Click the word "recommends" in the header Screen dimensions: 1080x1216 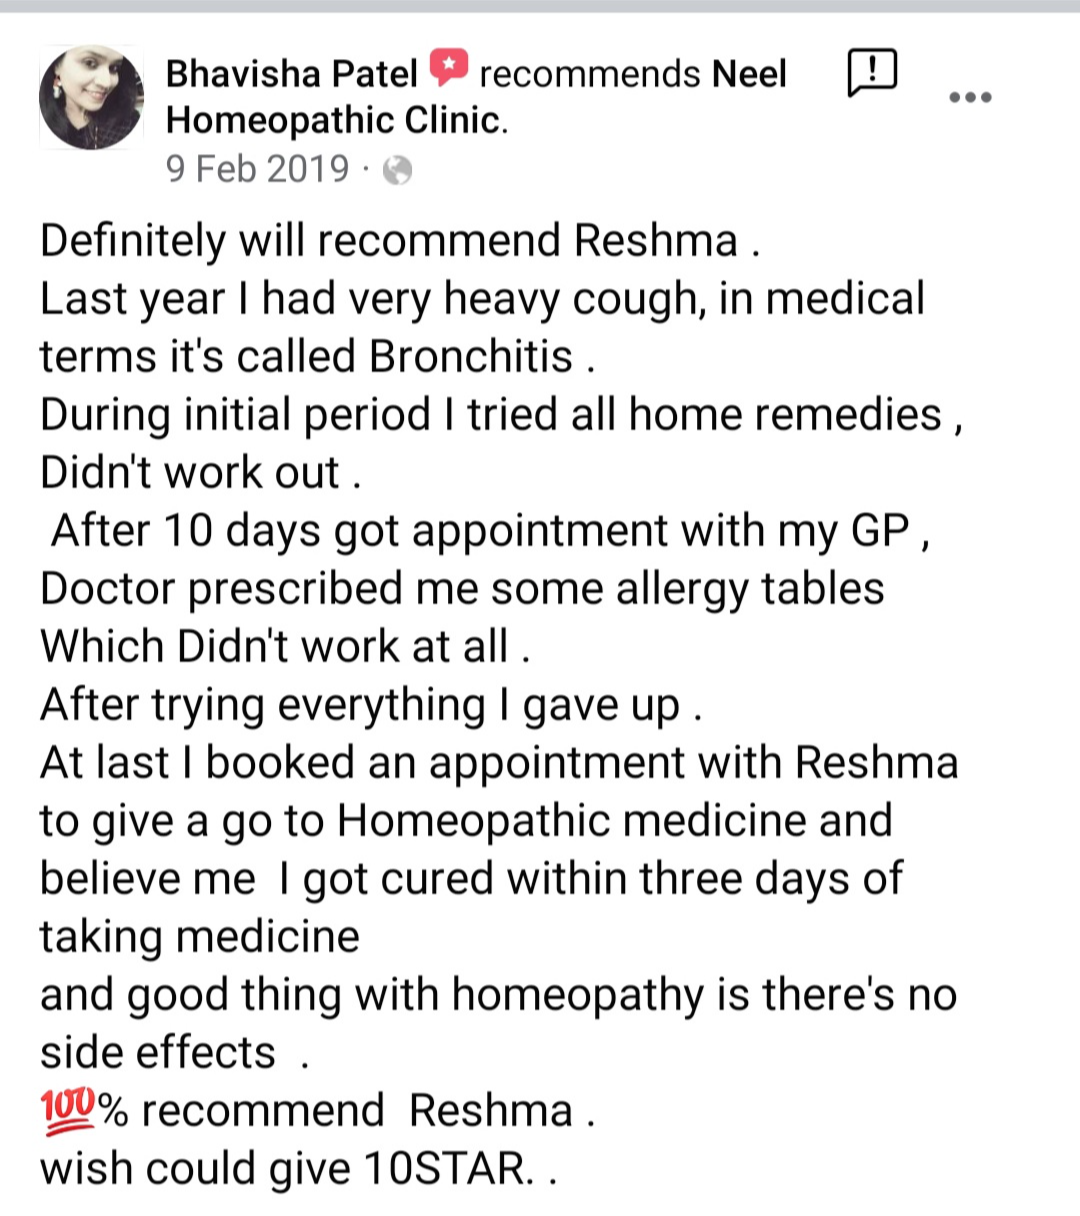click(589, 74)
